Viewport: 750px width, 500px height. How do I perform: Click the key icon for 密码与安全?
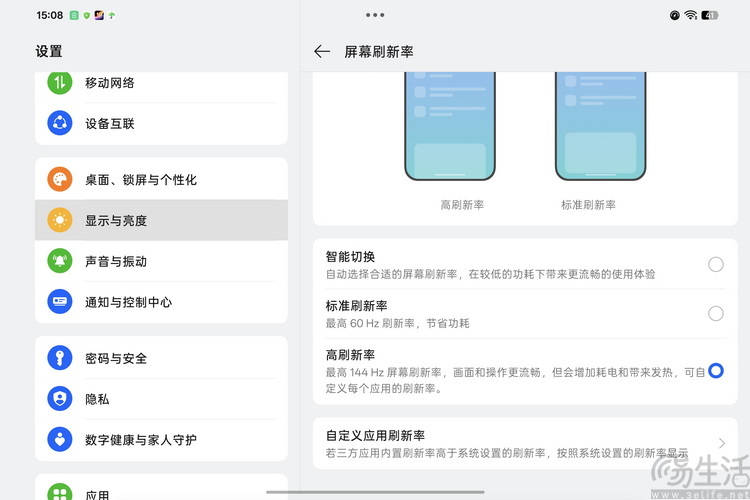pyautogui.click(x=60, y=358)
